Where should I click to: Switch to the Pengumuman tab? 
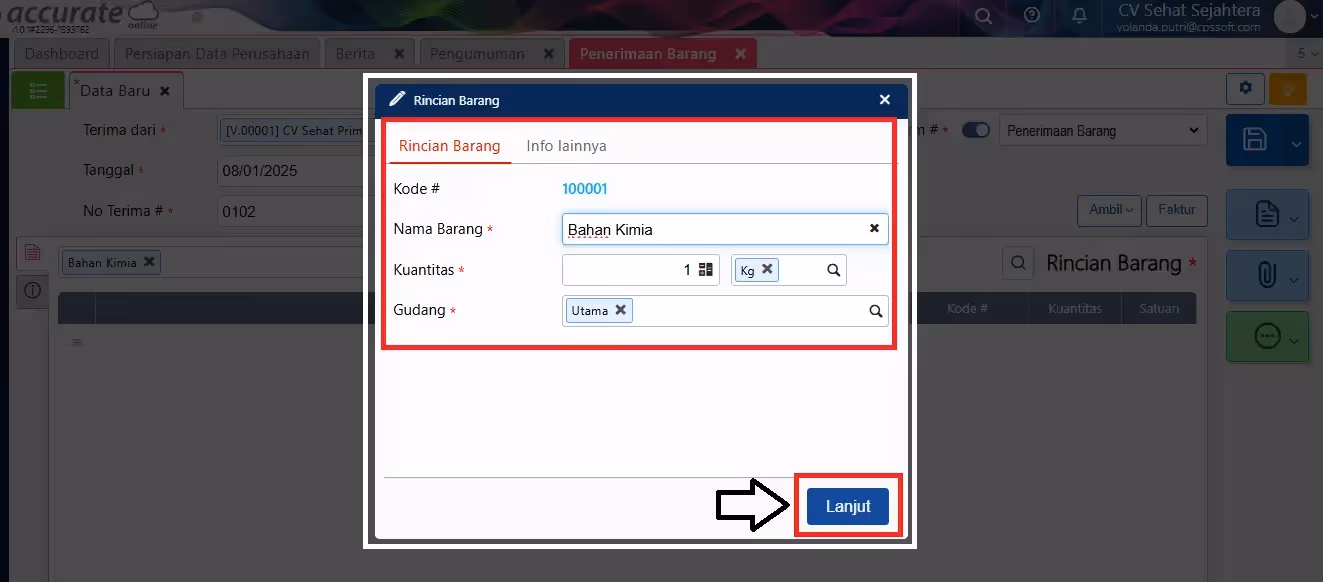pyautogui.click(x=476, y=54)
